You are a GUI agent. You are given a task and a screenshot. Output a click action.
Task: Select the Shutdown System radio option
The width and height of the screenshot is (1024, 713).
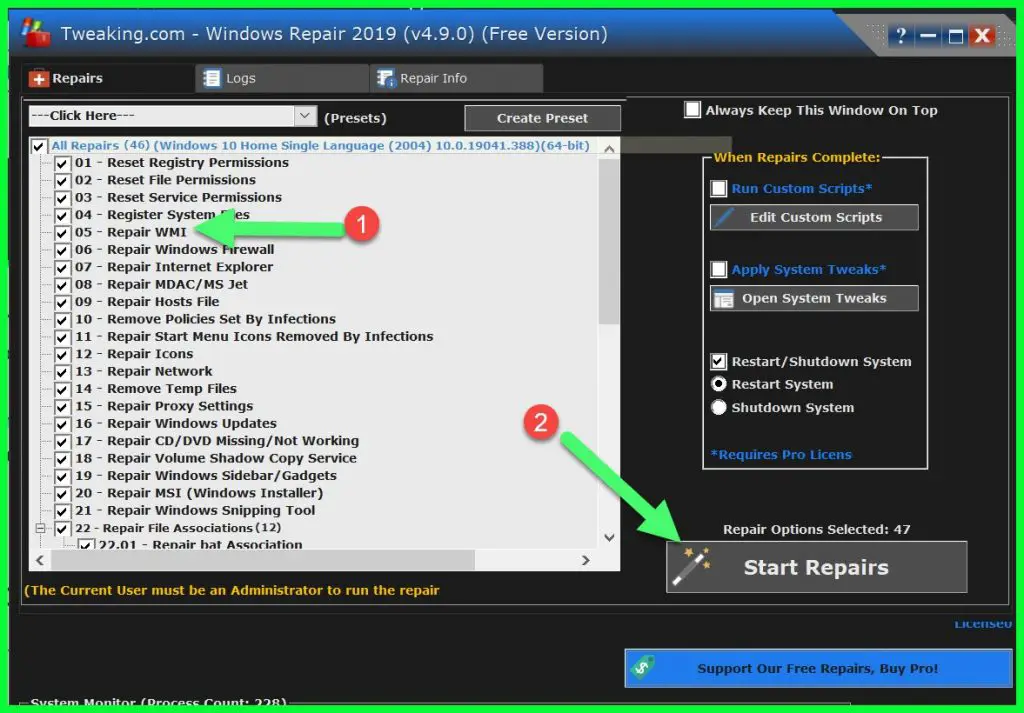[718, 407]
